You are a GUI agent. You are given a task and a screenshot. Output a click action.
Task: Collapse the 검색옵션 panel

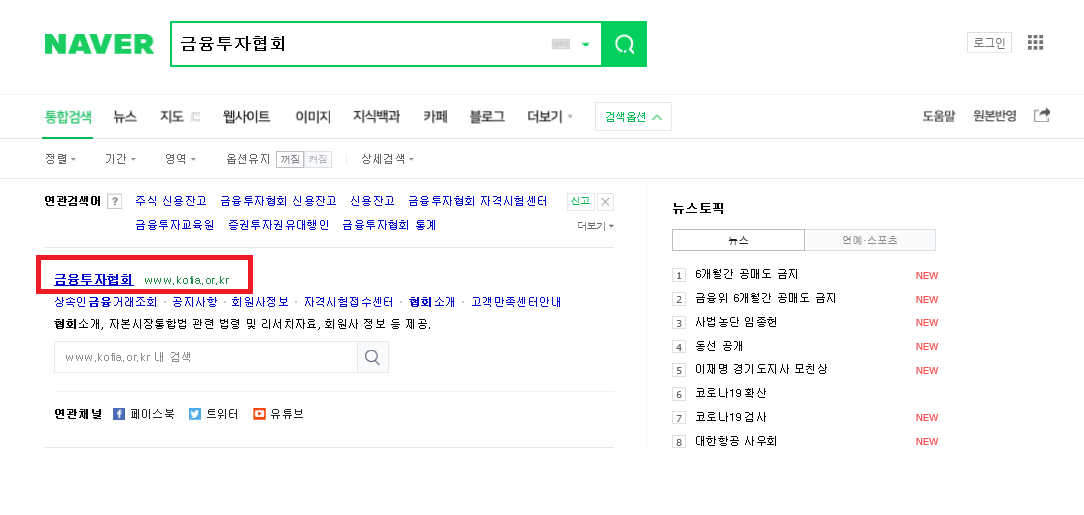(x=633, y=117)
